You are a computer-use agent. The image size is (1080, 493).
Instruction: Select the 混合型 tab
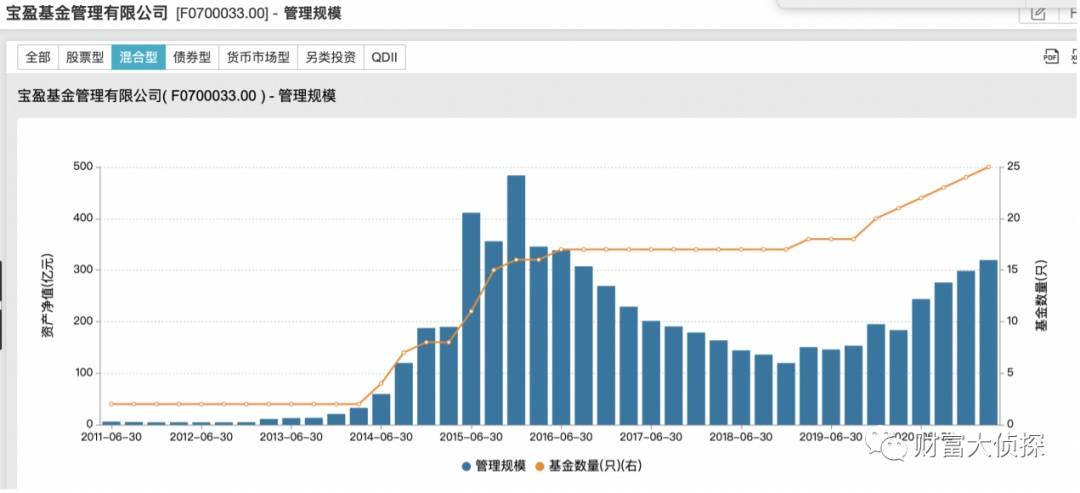tap(138, 57)
